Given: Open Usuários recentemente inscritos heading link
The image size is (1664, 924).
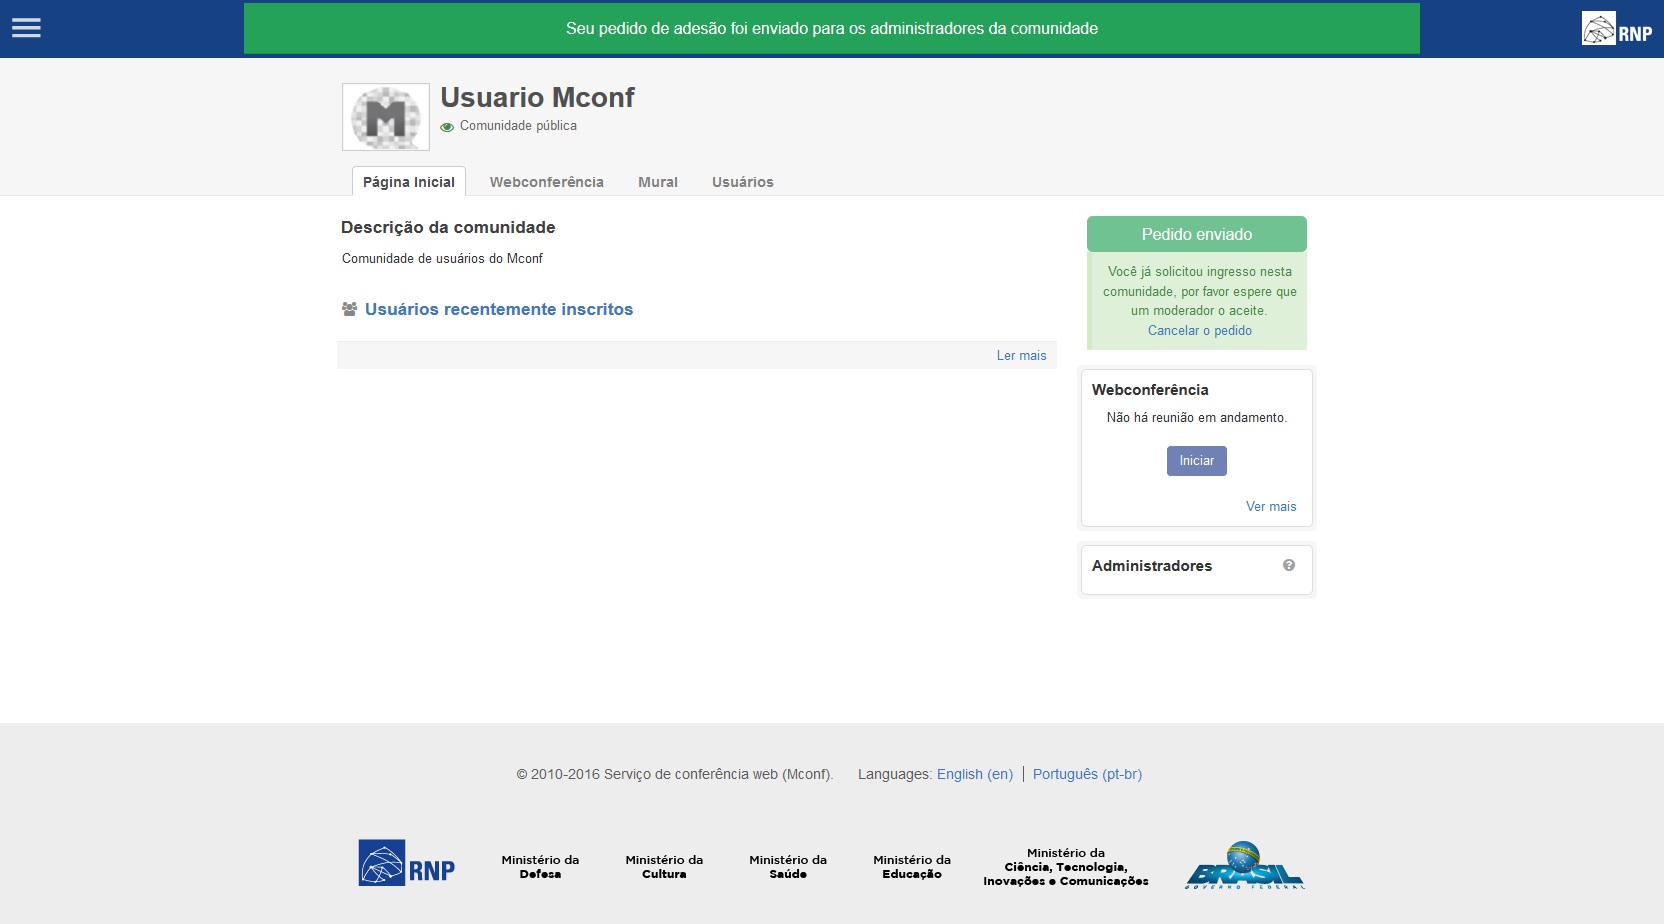Looking at the screenshot, I should [498, 310].
